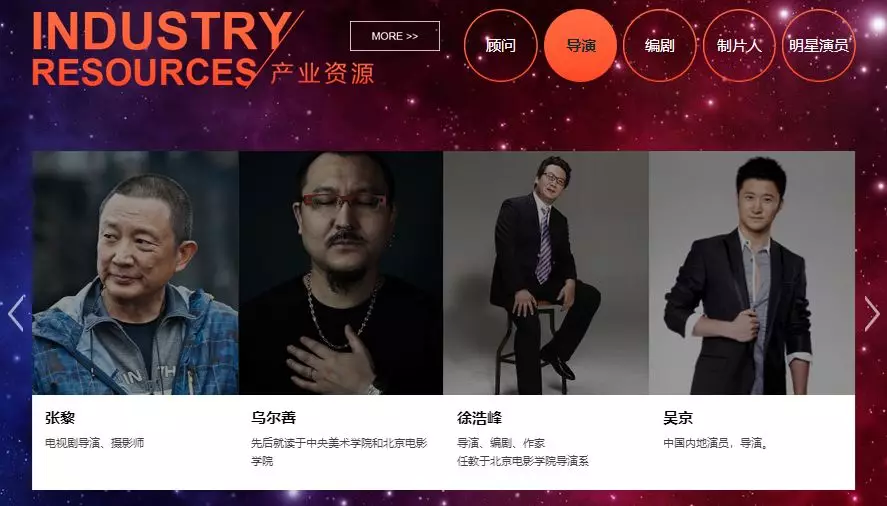
Task: Click the INDUSTRY RESOURCES heading
Action: point(162,49)
